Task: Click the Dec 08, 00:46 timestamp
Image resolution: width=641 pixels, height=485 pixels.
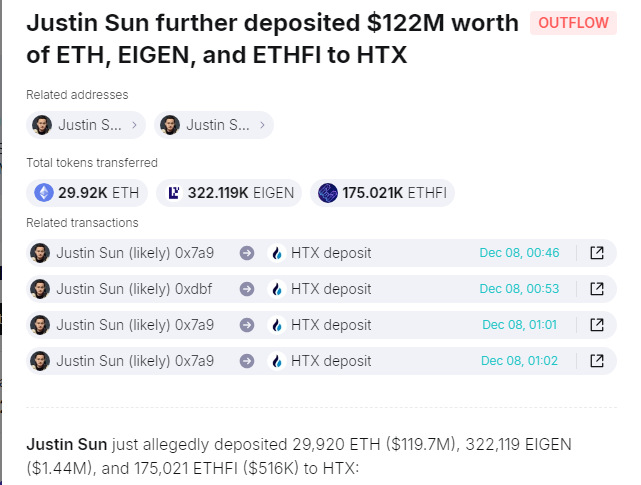Action: coord(519,253)
